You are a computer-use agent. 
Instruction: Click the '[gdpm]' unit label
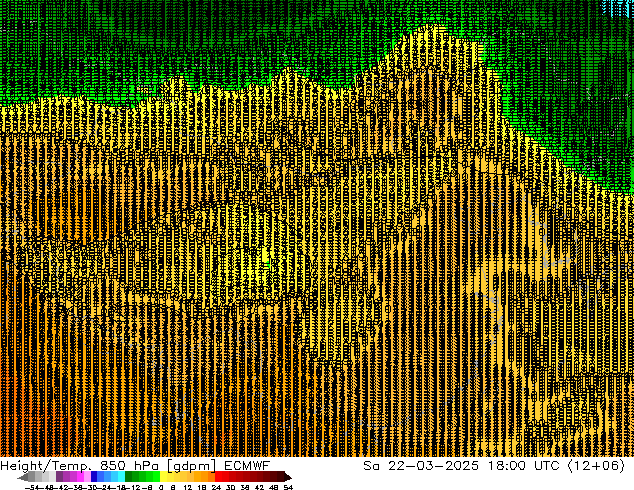pos(191,466)
